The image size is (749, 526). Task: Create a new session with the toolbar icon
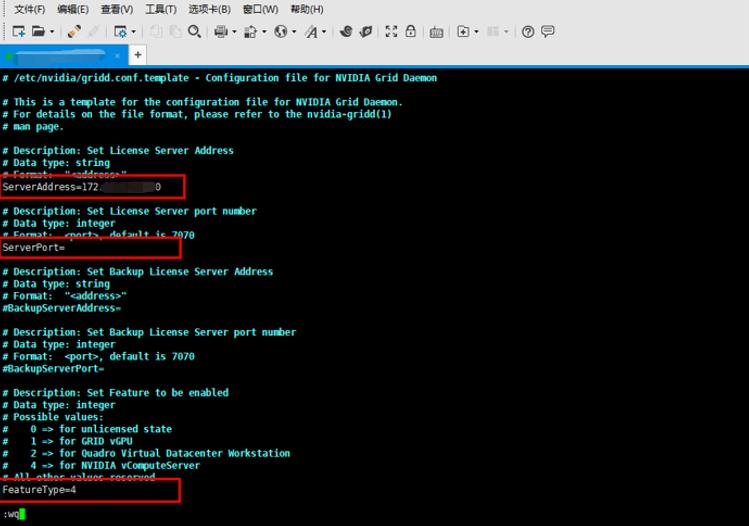pyautogui.click(x=19, y=32)
